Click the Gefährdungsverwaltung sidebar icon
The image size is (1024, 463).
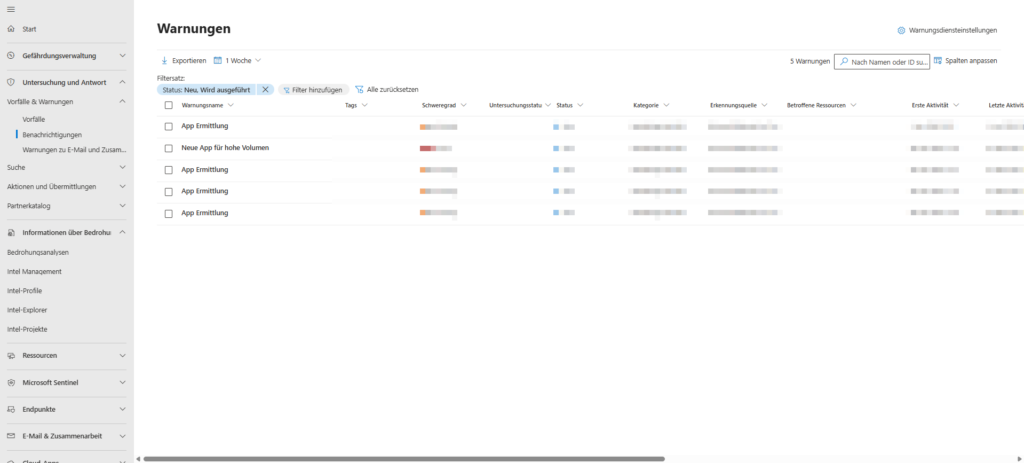(x=11, y=56)
